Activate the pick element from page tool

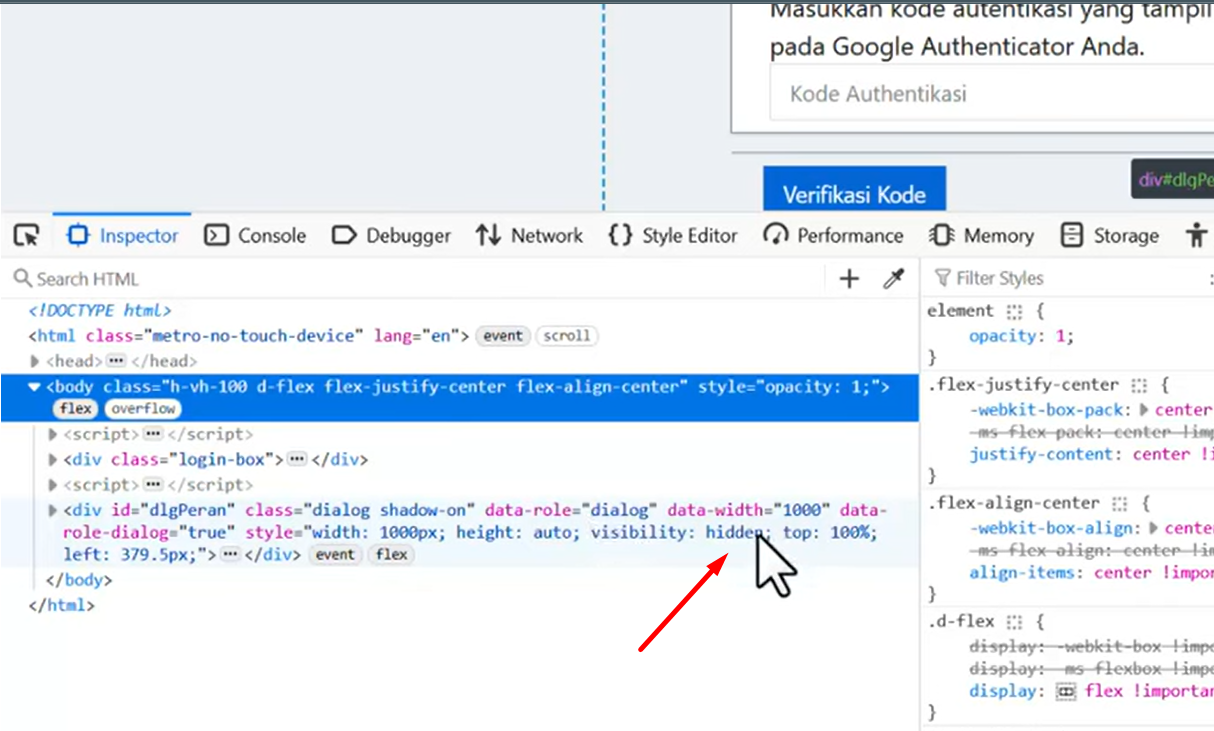click(27, 236)
